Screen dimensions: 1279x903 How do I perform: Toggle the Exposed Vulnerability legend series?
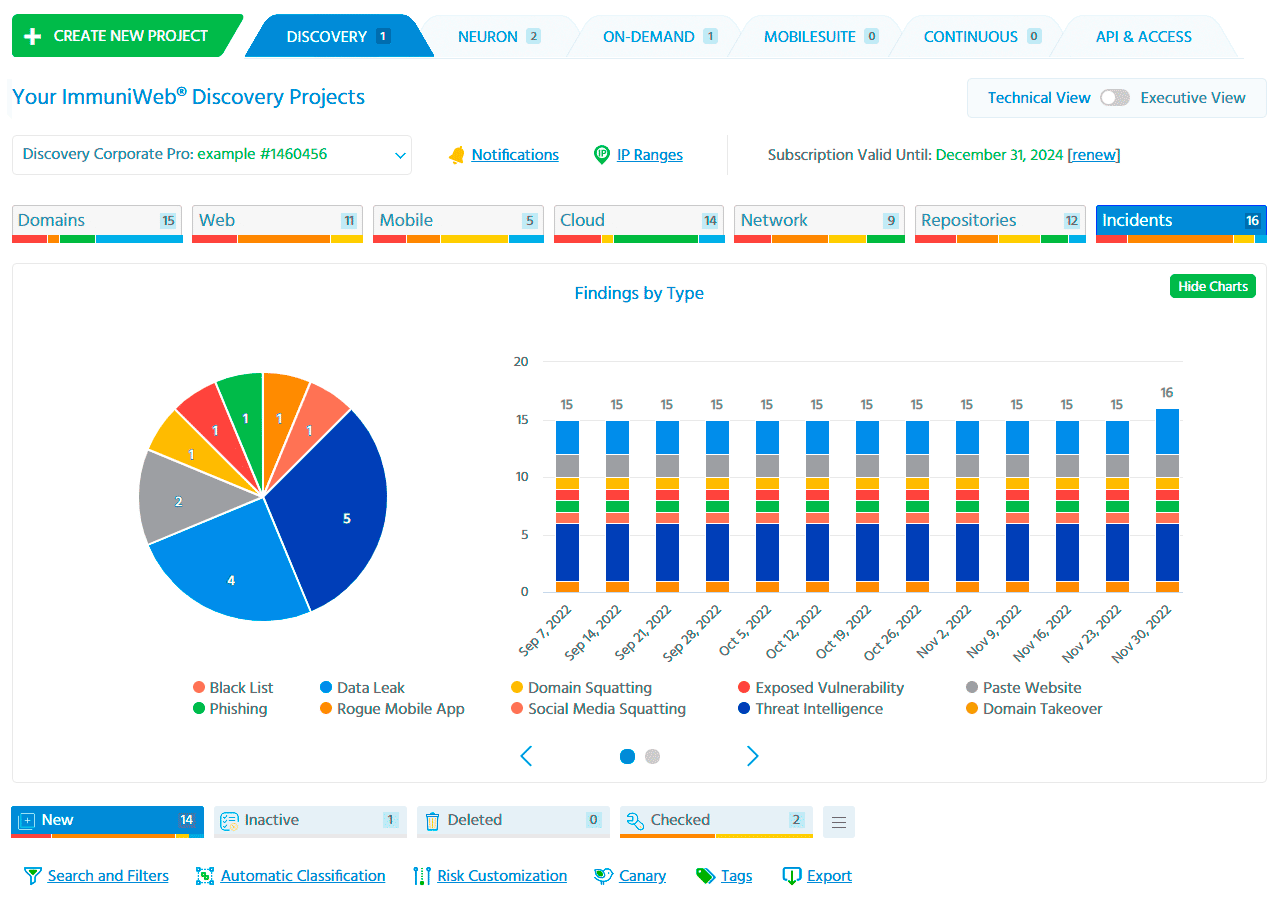point(821,688)
